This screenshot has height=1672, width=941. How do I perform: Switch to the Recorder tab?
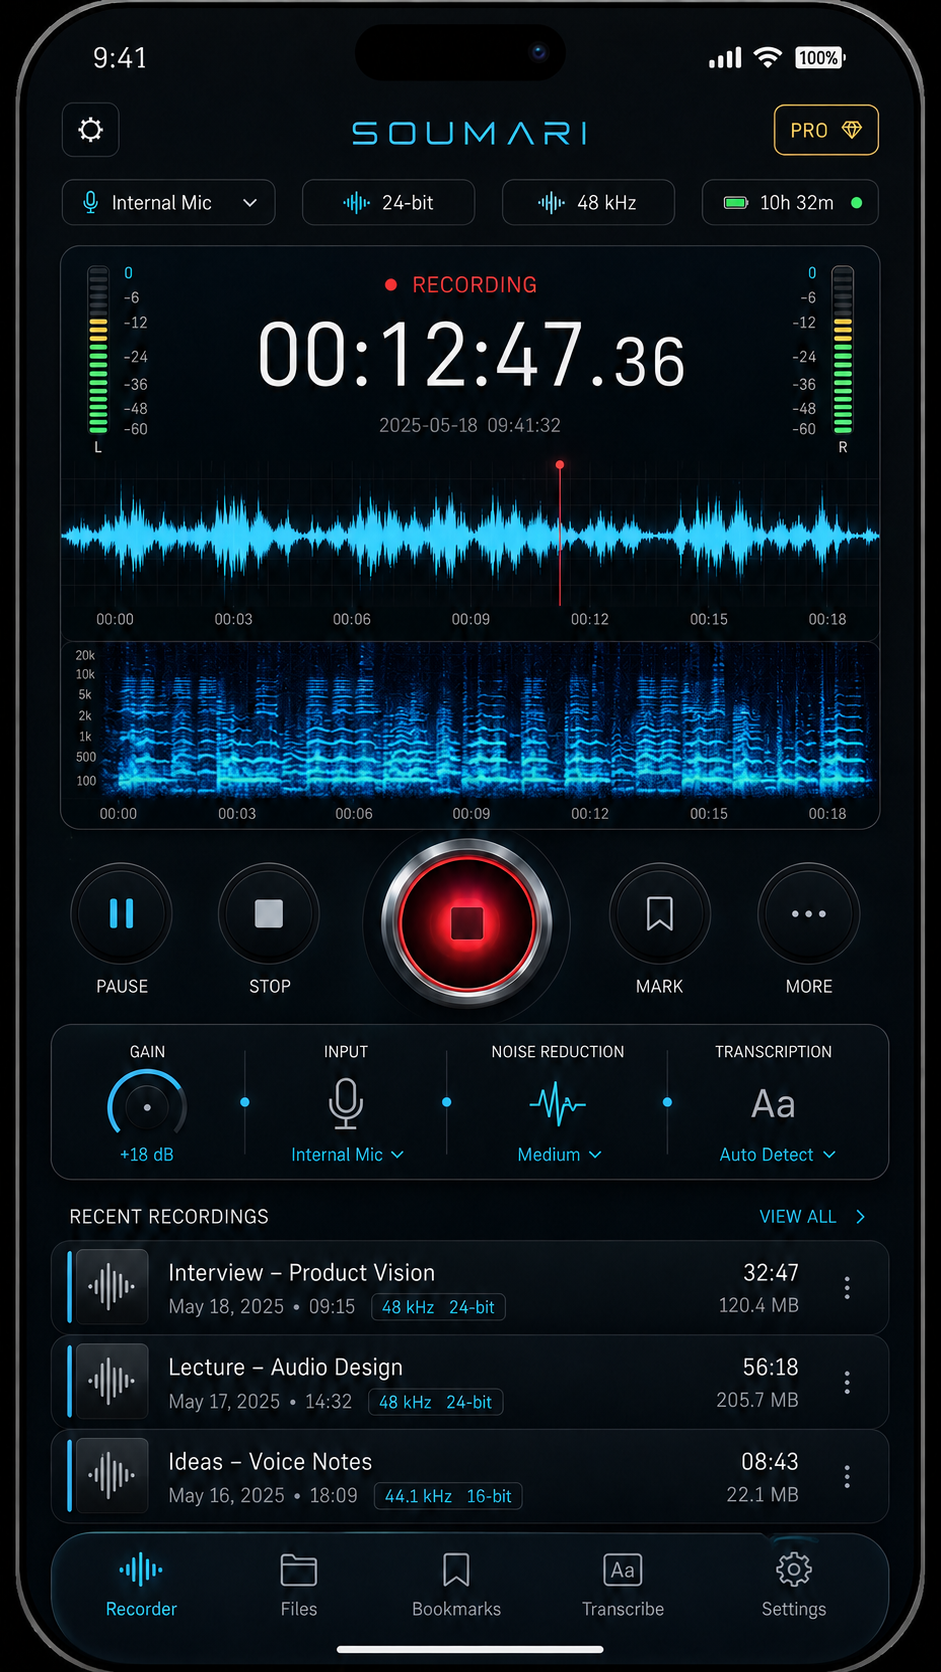point(141,1585)
